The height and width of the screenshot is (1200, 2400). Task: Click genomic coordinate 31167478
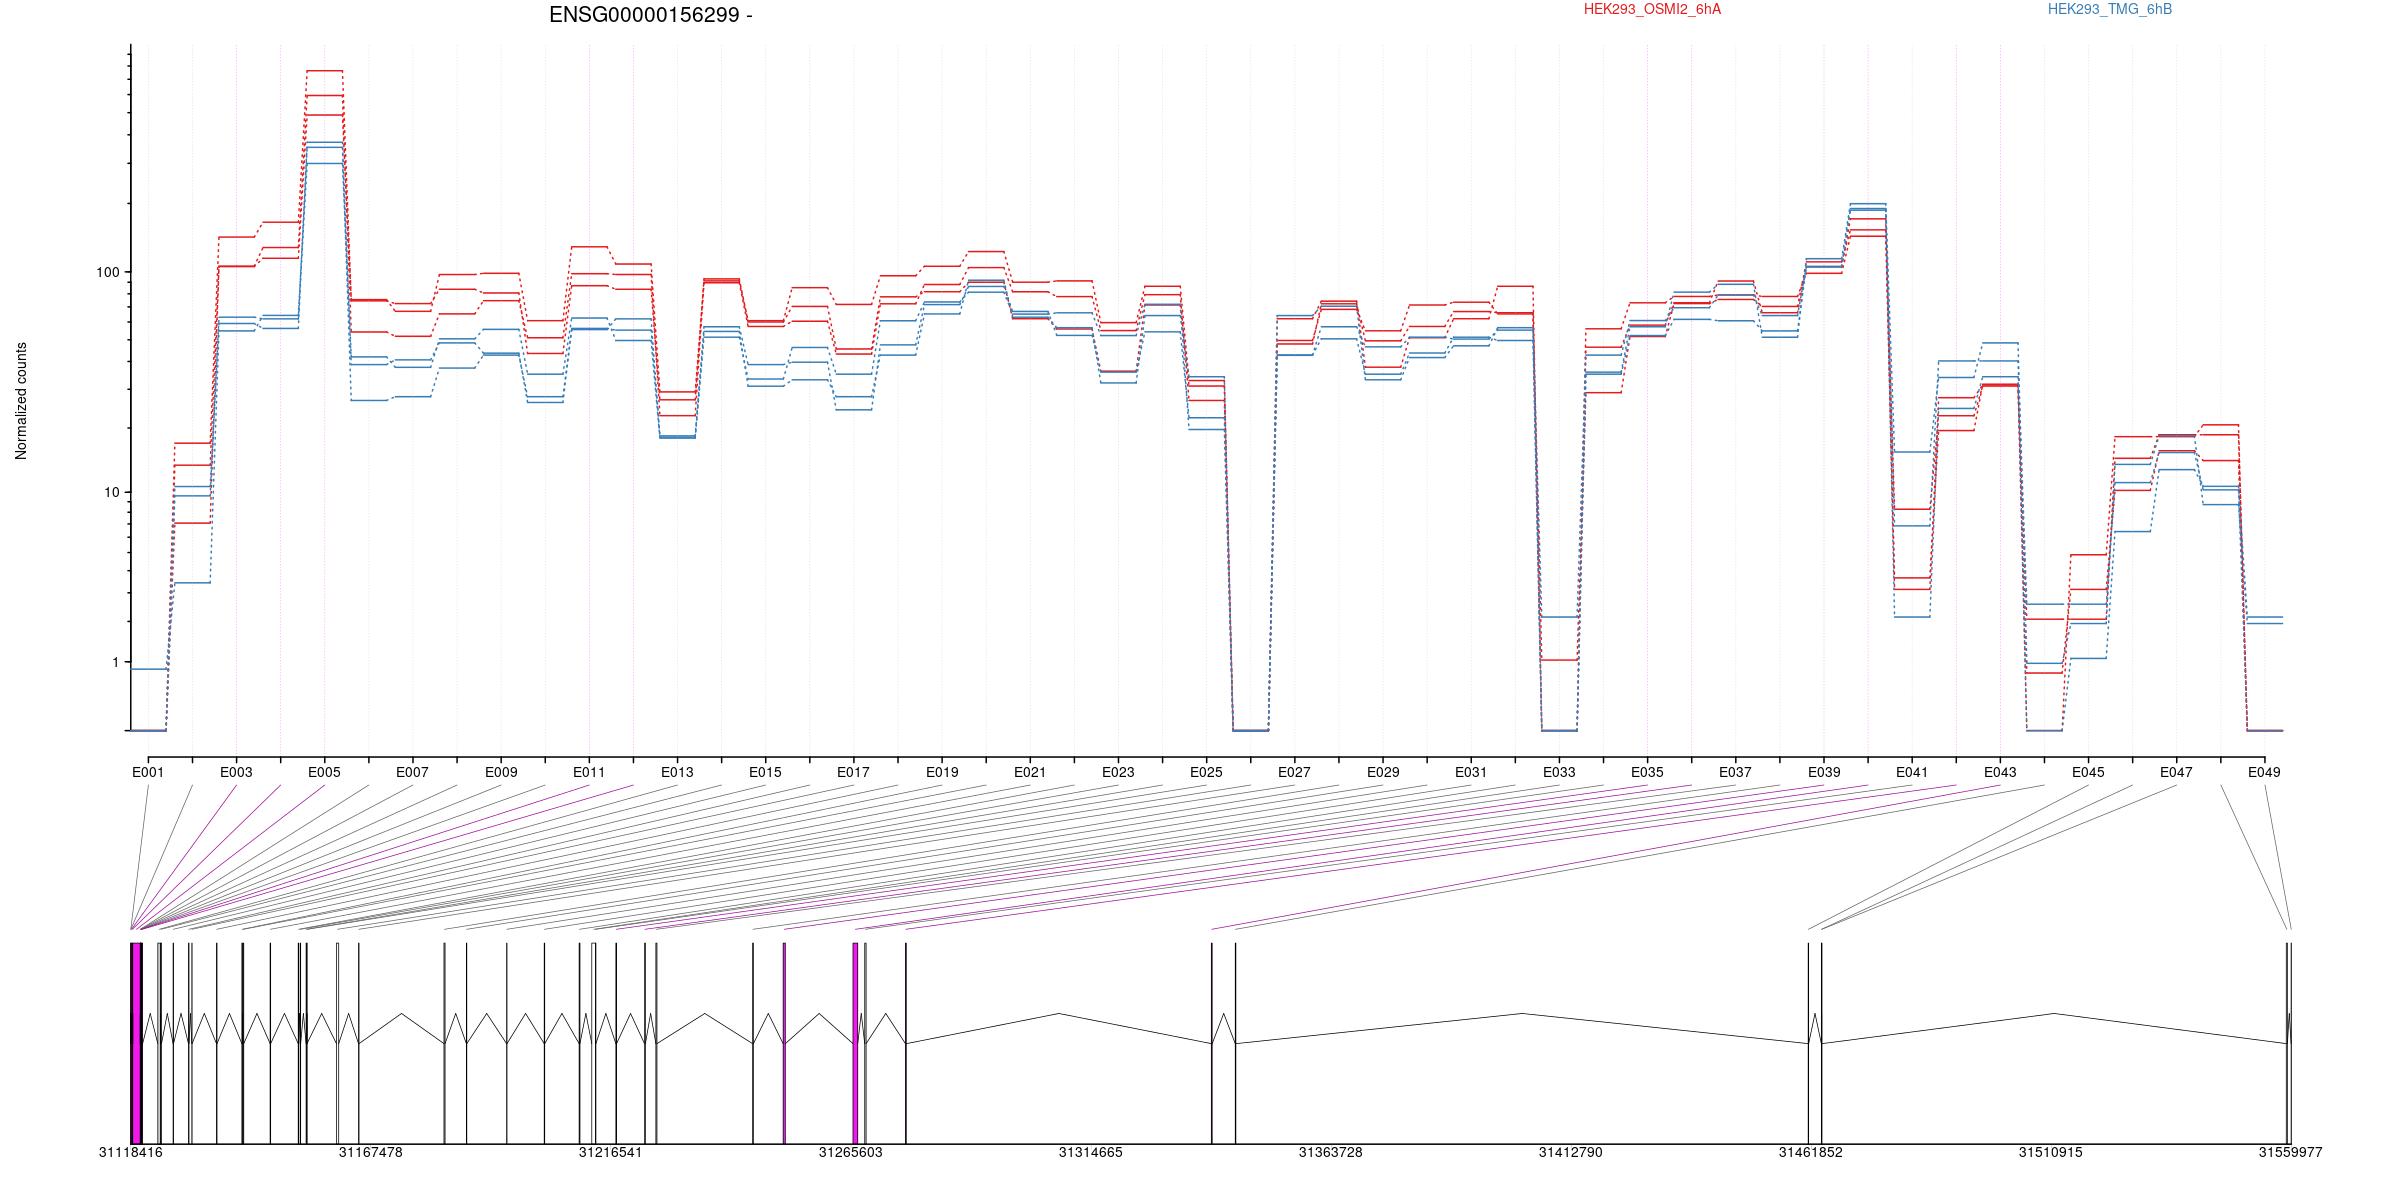pyautogui.click(x=370, y=1152)
